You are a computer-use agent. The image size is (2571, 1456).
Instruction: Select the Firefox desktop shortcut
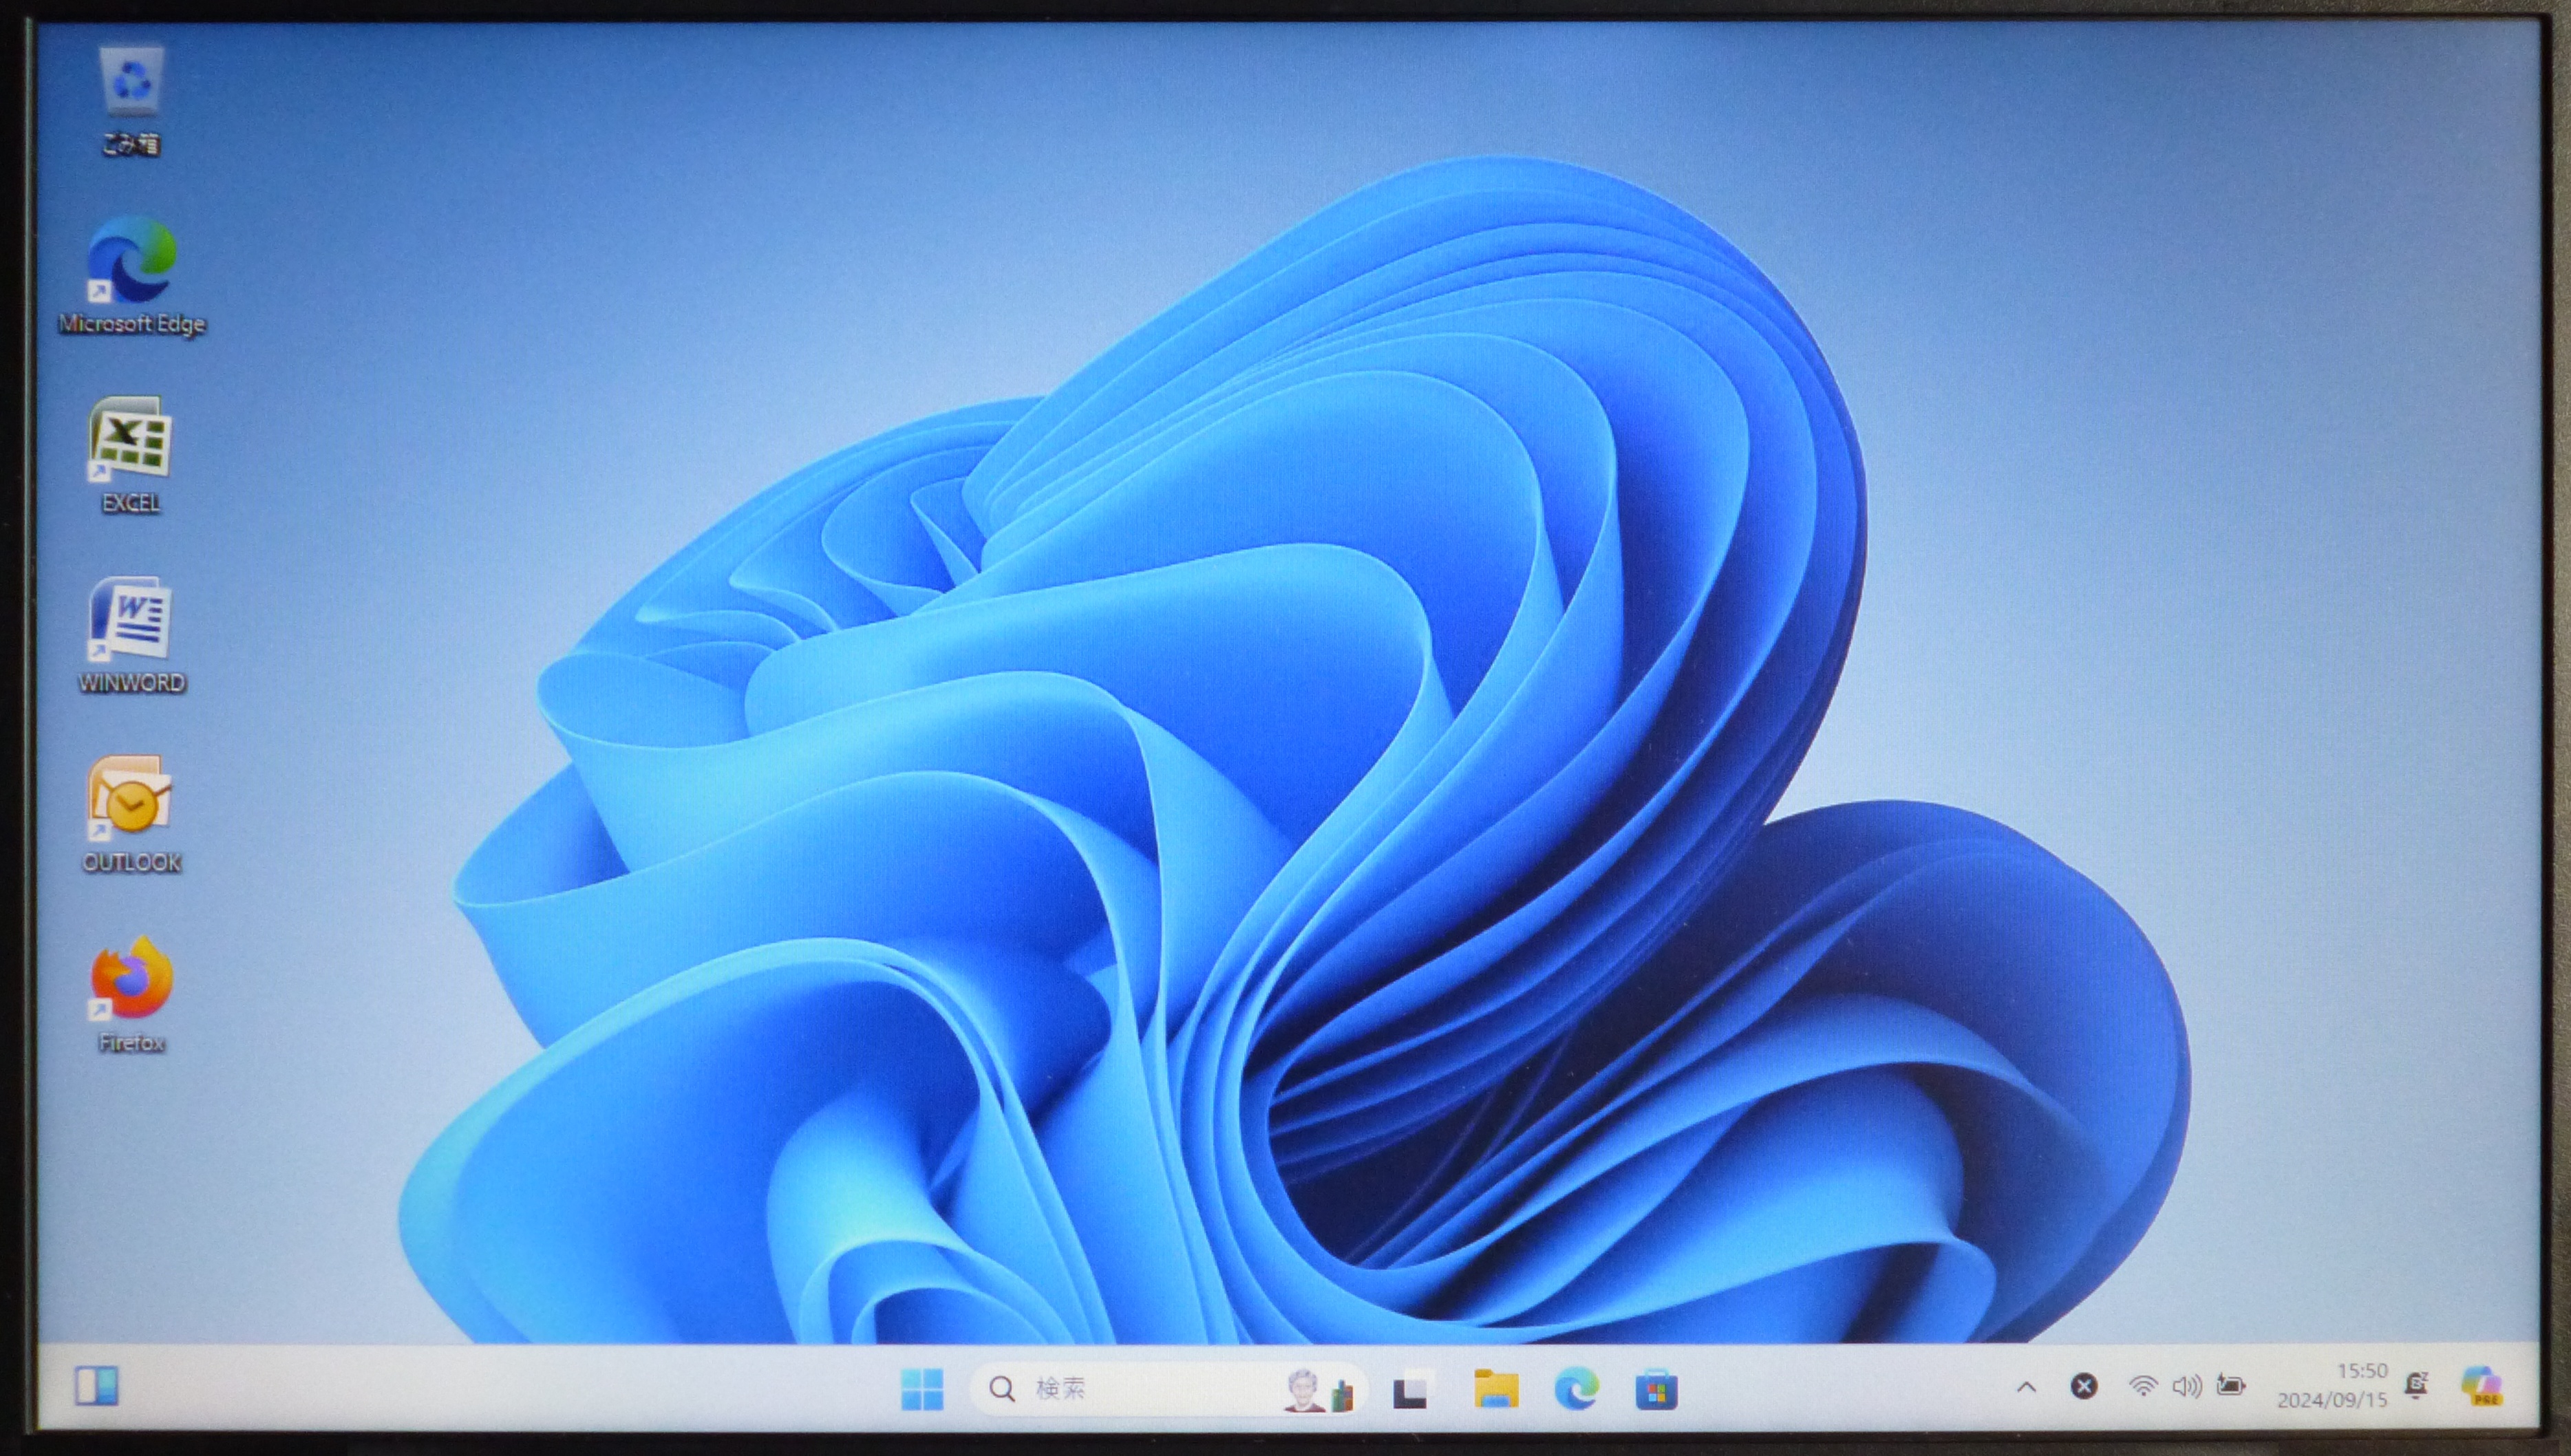[131, 995]
